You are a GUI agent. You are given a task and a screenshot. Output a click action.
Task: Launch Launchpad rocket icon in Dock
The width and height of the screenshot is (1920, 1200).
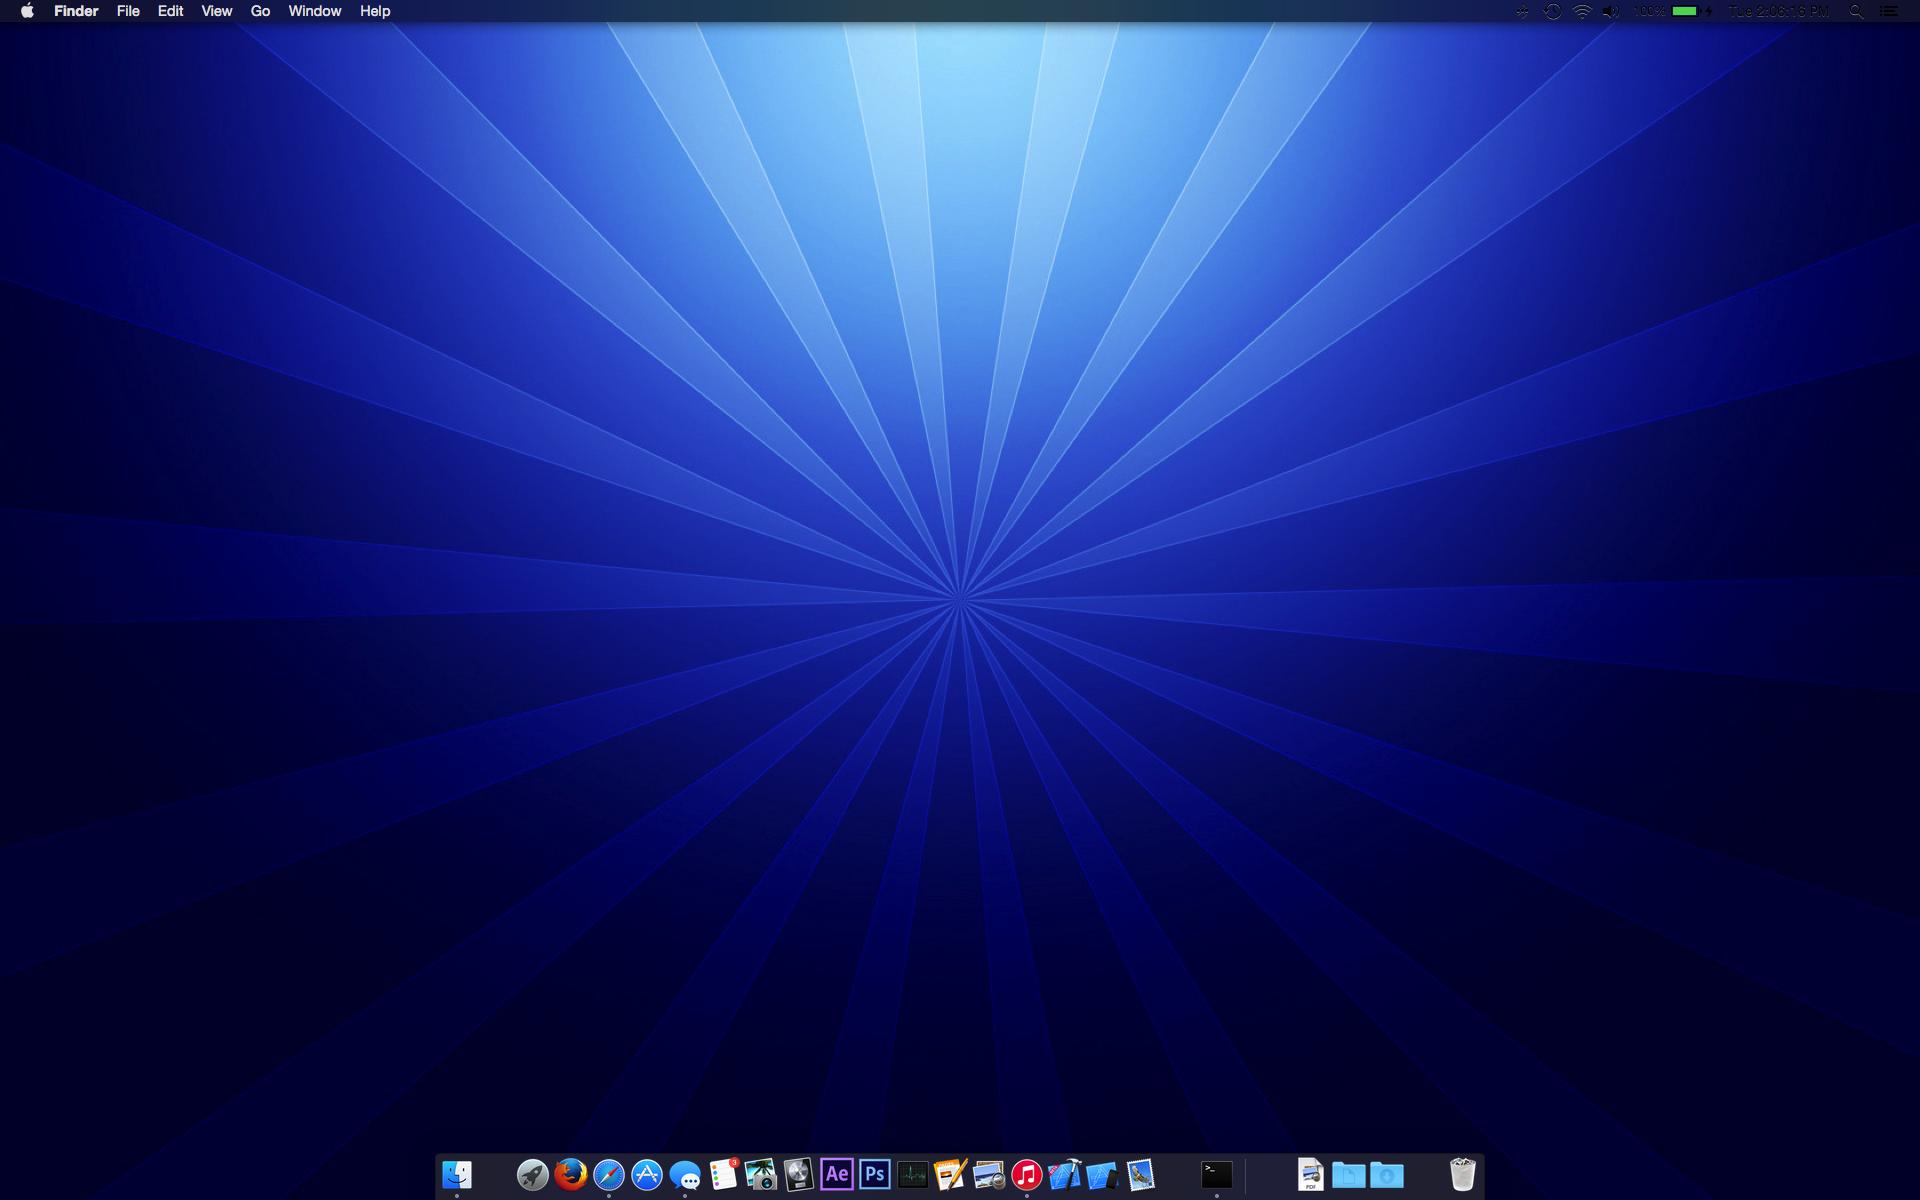pos(533,1174)
